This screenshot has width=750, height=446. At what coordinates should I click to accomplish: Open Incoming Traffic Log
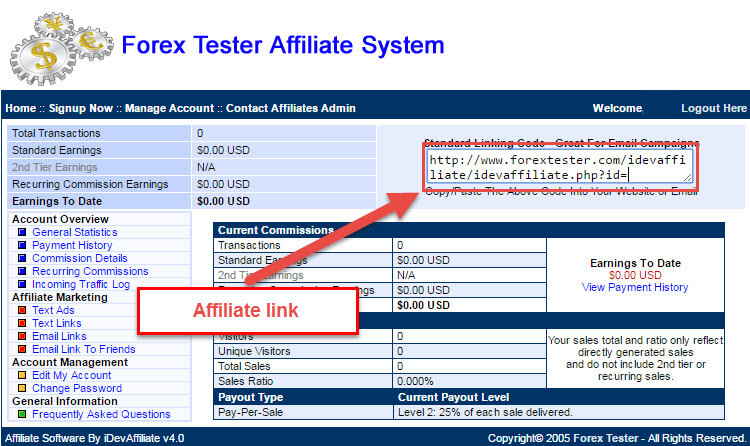coord(81,284)
